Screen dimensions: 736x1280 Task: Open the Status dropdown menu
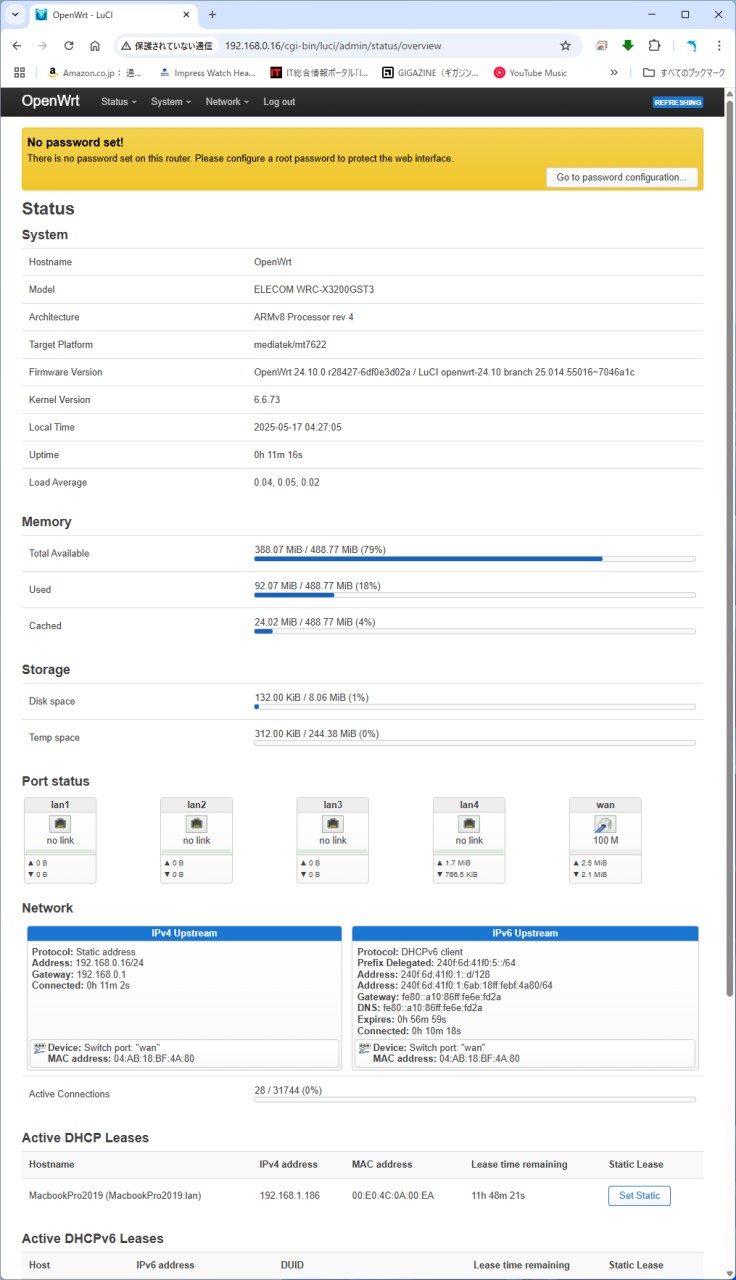click(118, 102)
